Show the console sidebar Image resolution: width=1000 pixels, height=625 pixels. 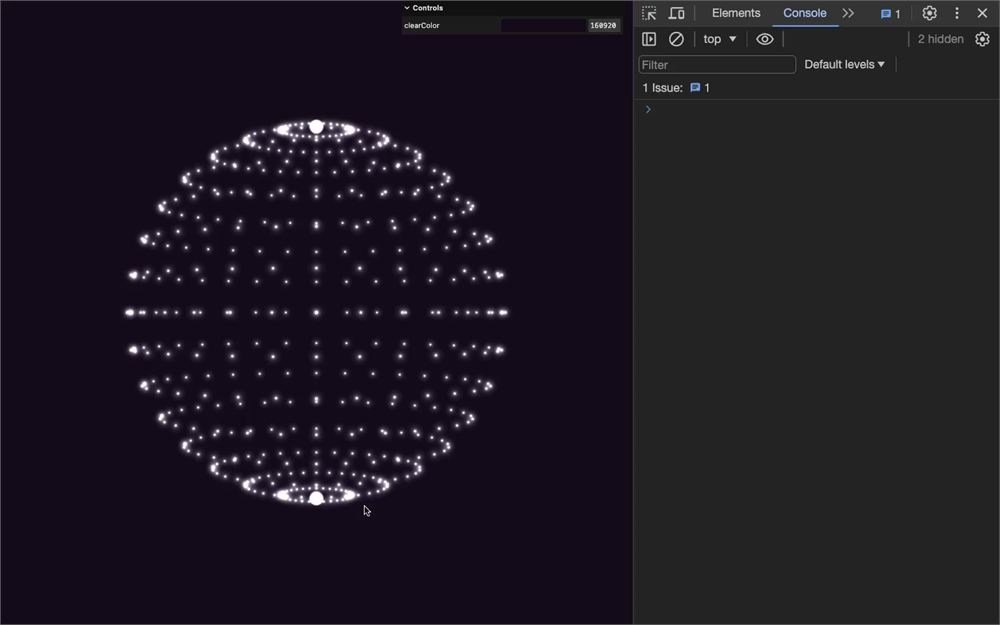point(649,39)
